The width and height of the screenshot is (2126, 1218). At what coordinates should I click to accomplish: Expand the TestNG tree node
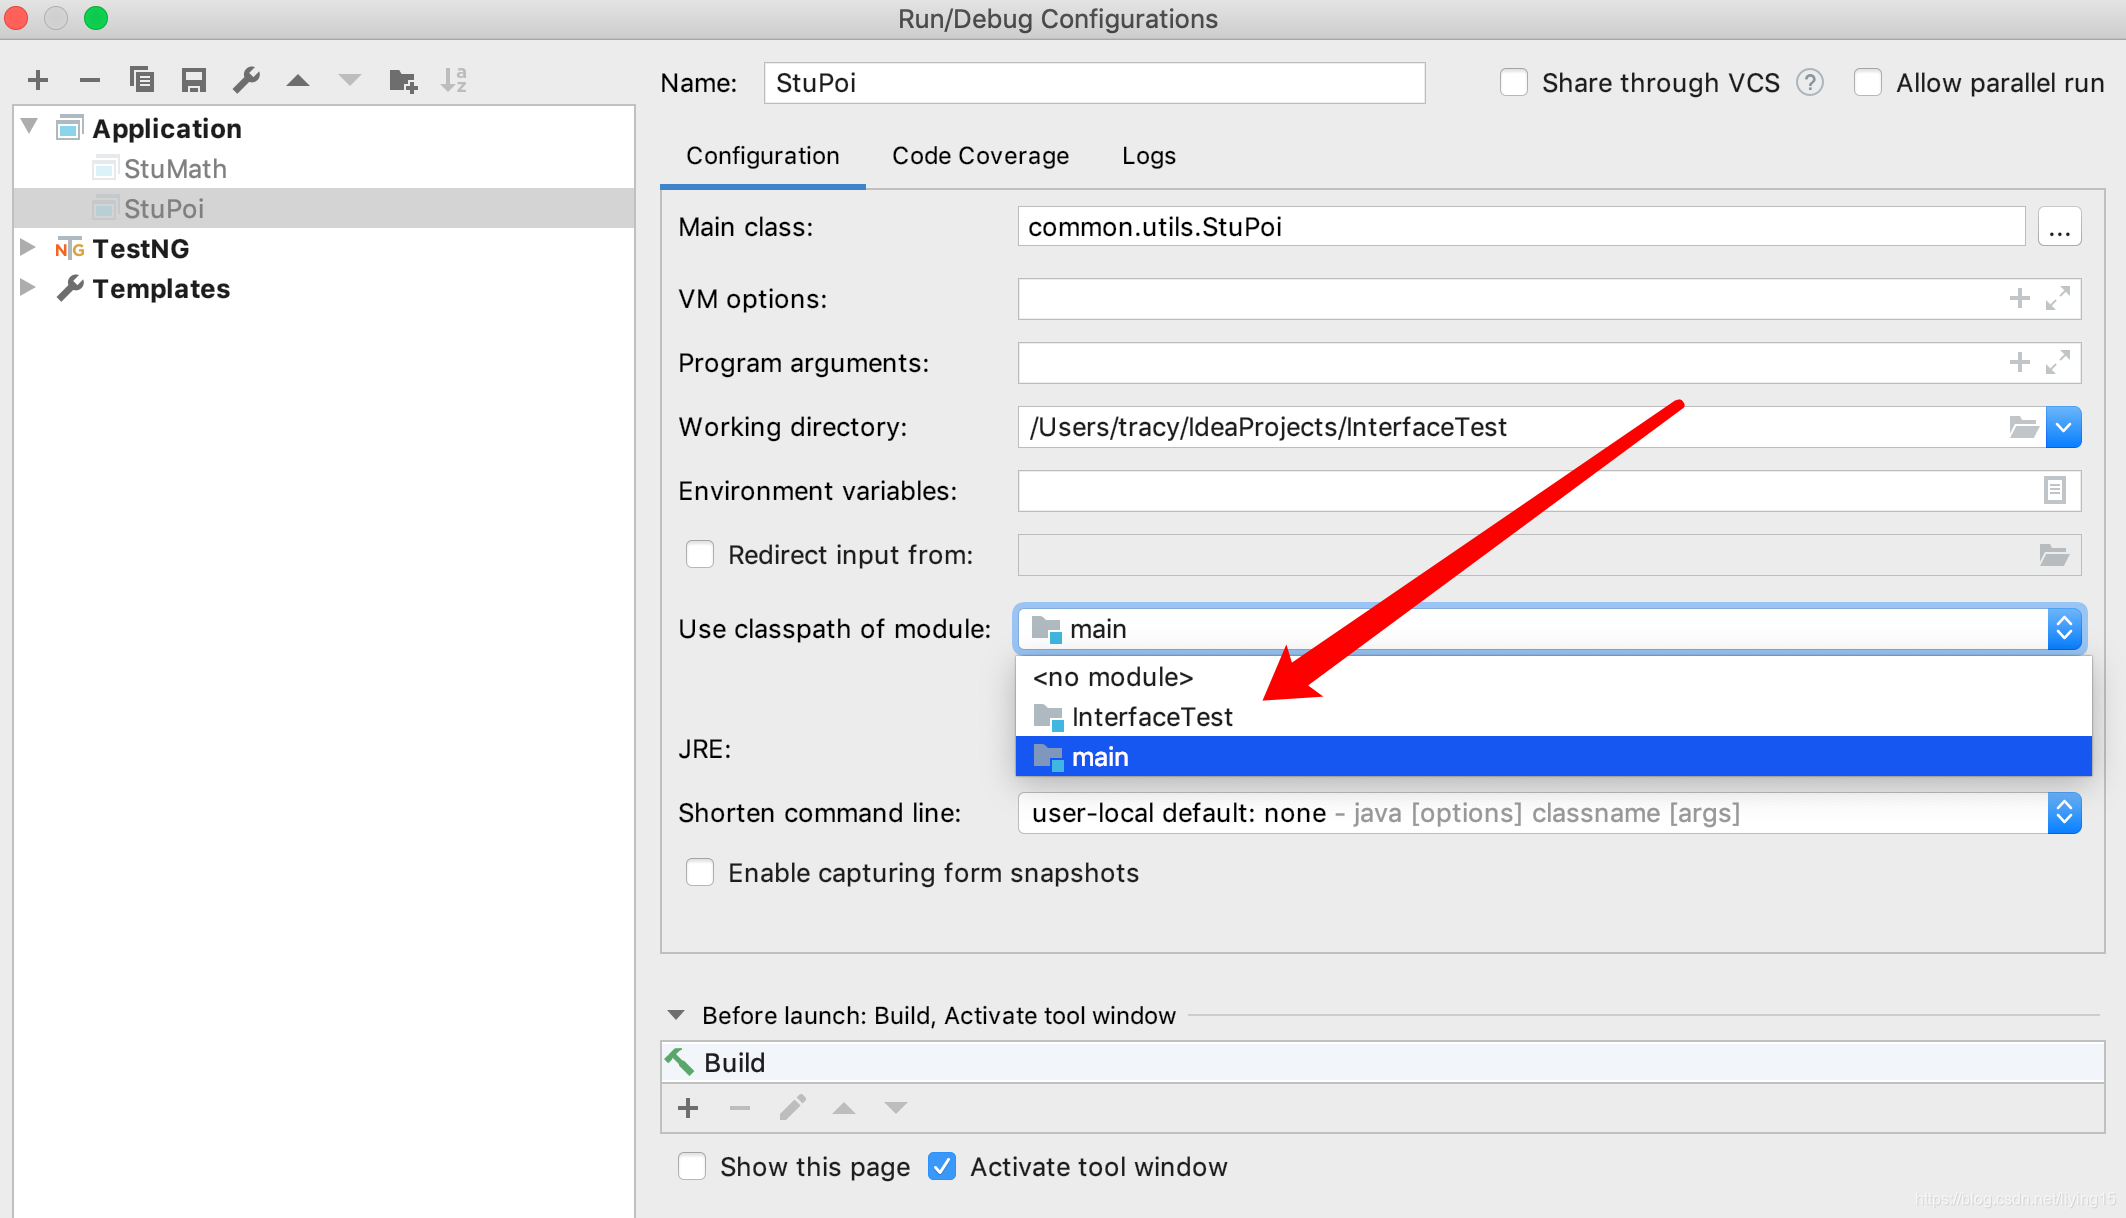tap(28, 247)
